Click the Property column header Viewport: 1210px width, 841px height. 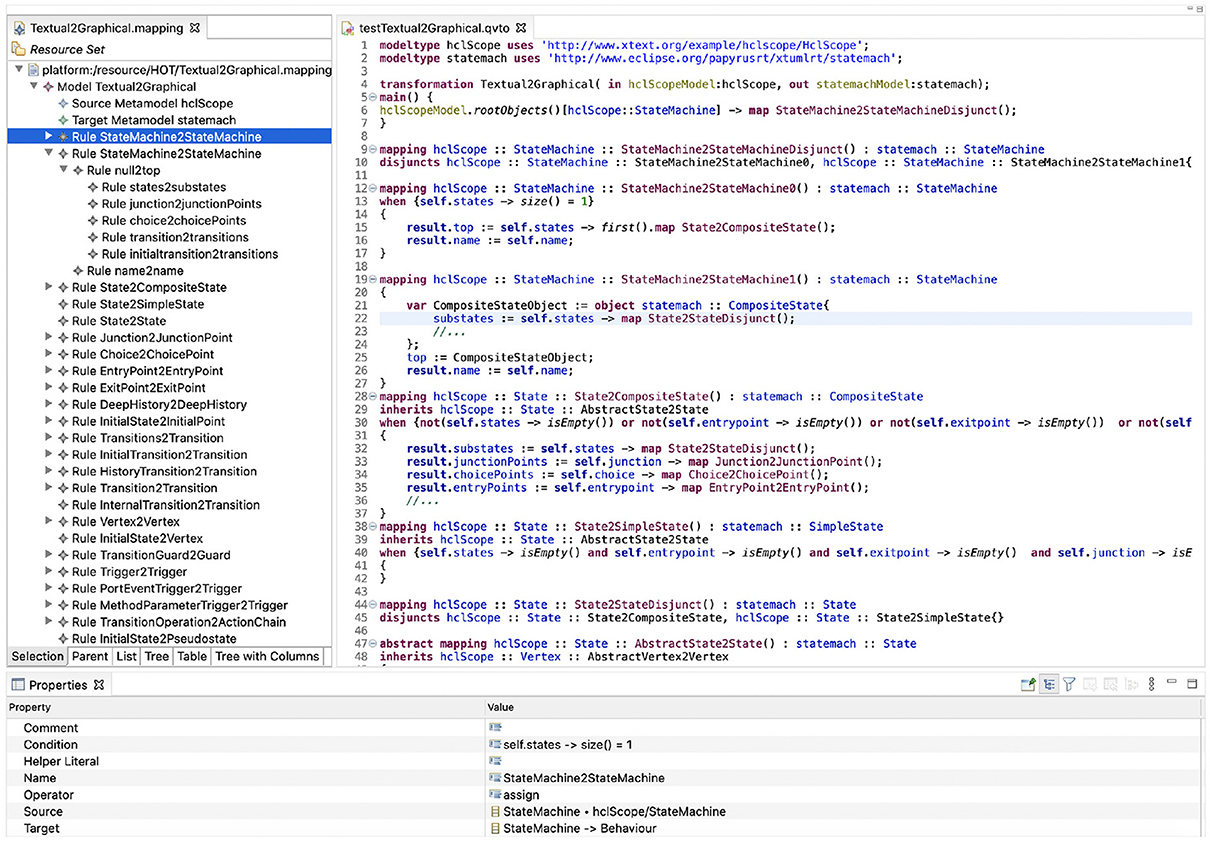click(244, 708)
